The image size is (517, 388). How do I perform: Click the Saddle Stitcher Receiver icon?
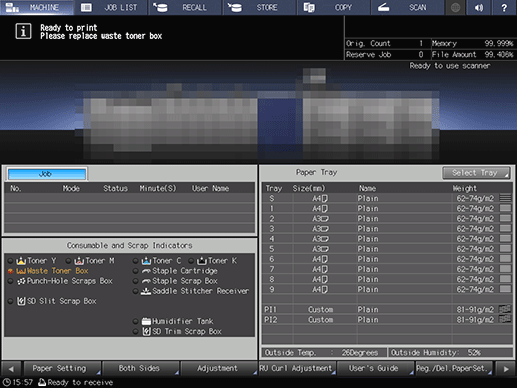coord(146,291)
